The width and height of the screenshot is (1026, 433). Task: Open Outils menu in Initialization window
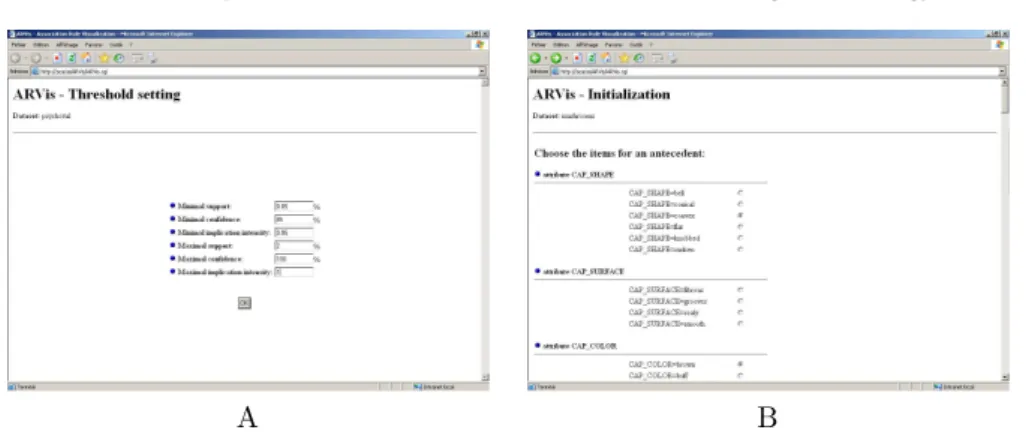[x=636, y=44]
